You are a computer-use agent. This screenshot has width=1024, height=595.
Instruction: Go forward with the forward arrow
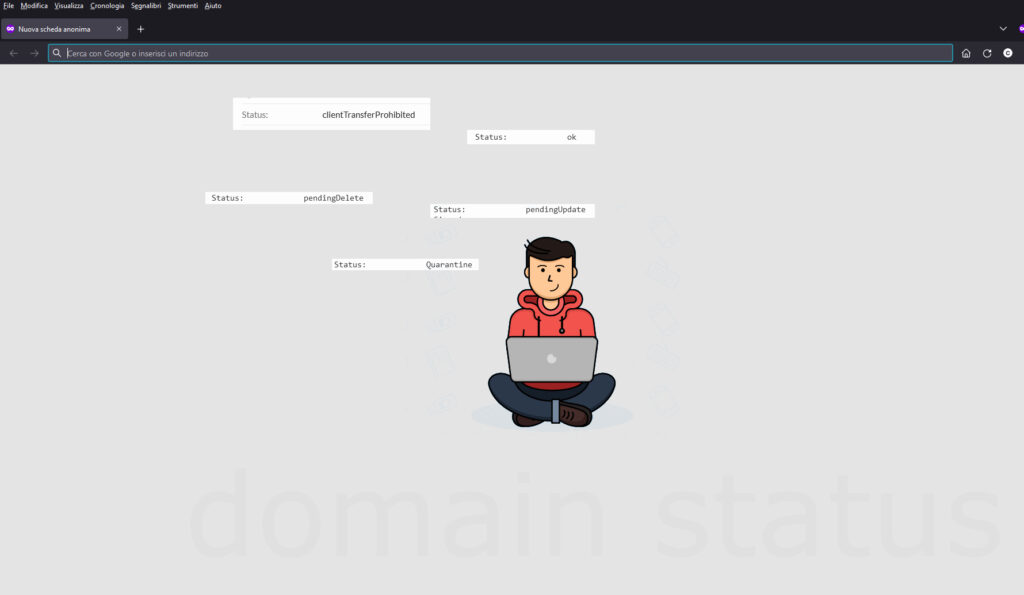pyautogui.click(x=35, y=53)
